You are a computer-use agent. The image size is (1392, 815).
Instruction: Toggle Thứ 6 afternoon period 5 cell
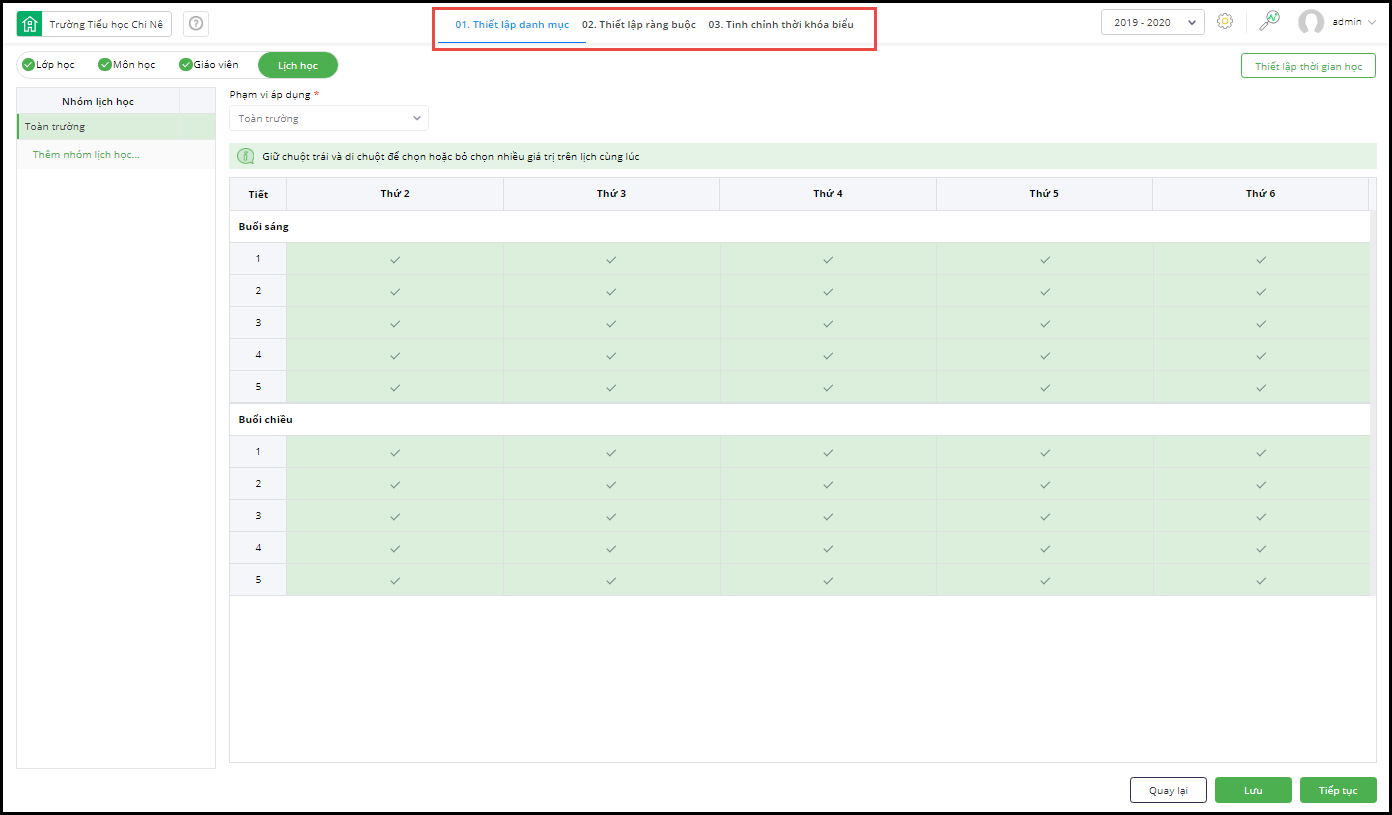pyautogui.click(x=1261, y=580)
